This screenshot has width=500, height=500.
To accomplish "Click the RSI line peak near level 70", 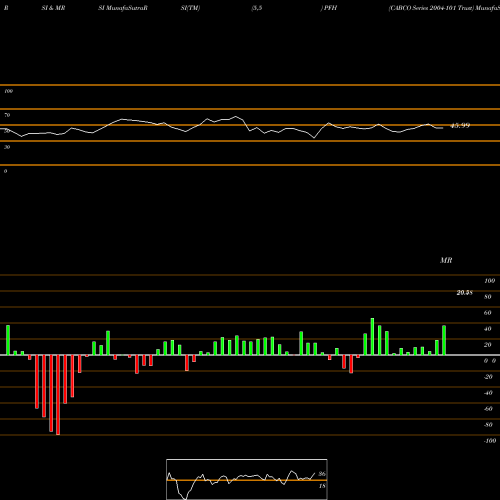I will (236, 116).
